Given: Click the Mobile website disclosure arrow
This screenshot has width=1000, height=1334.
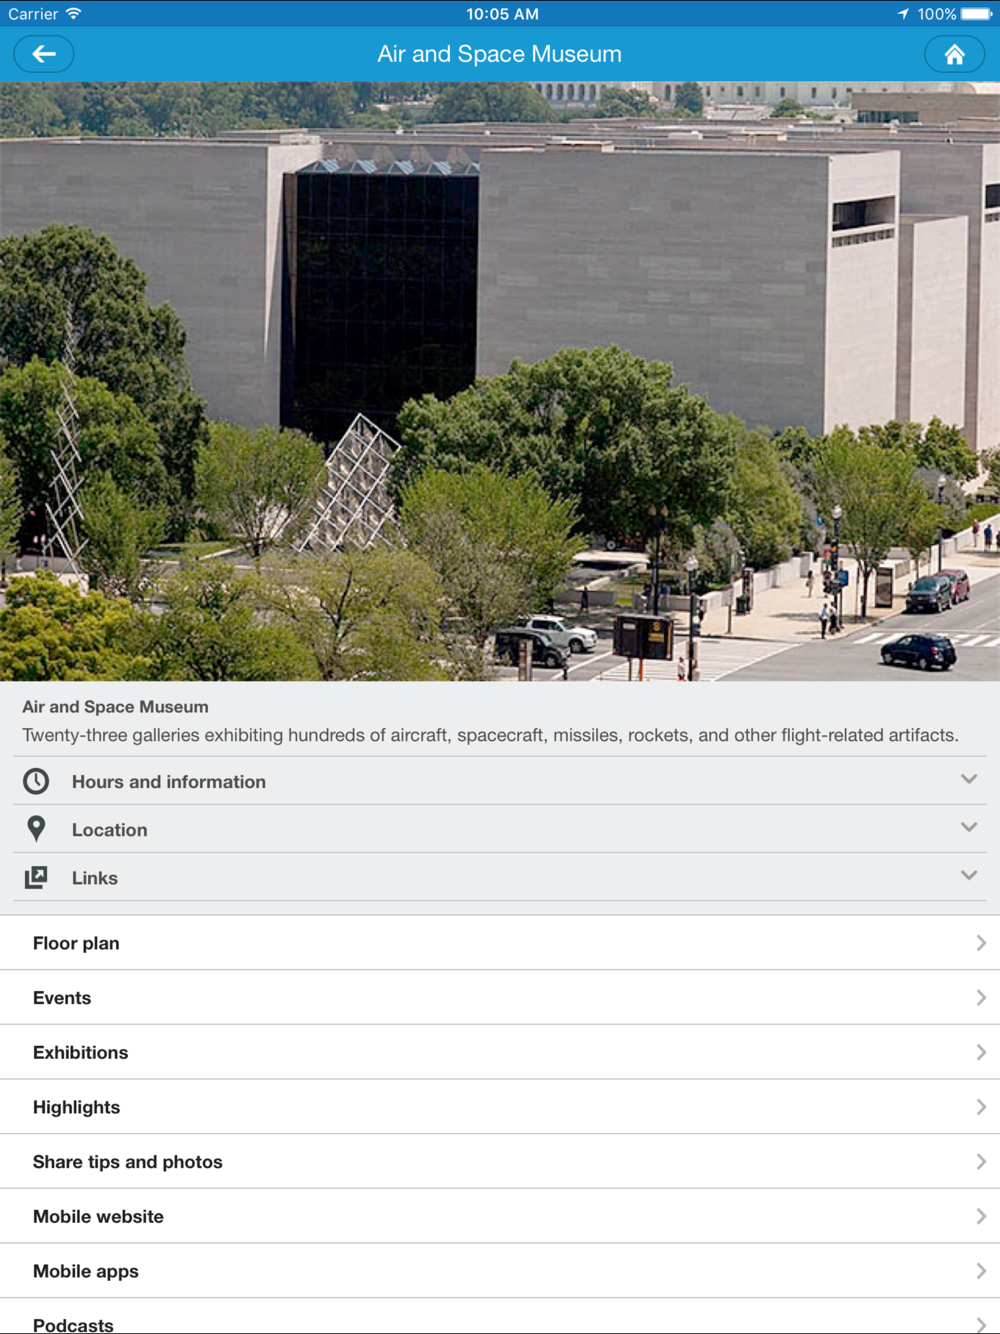Looking at the screenshot, I should pos(981,1217).
